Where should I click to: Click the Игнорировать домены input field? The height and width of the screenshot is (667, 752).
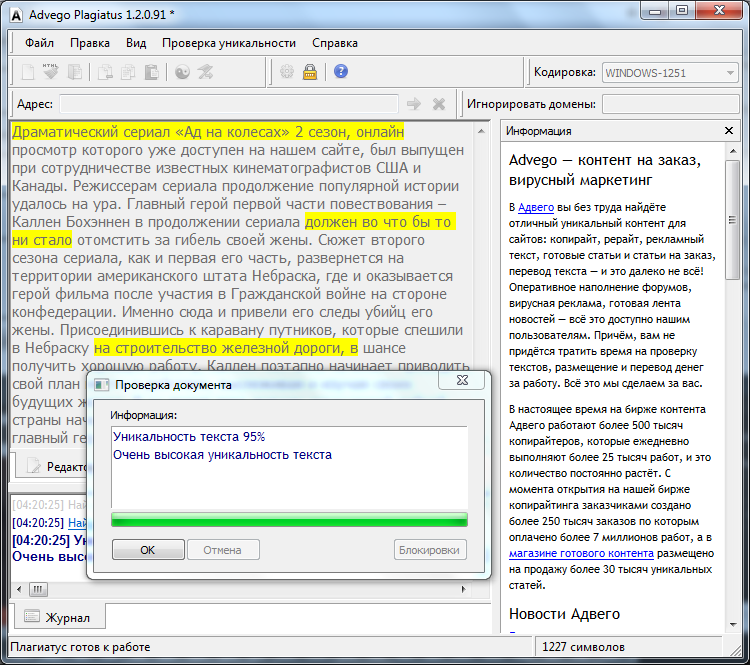point(670,104)
